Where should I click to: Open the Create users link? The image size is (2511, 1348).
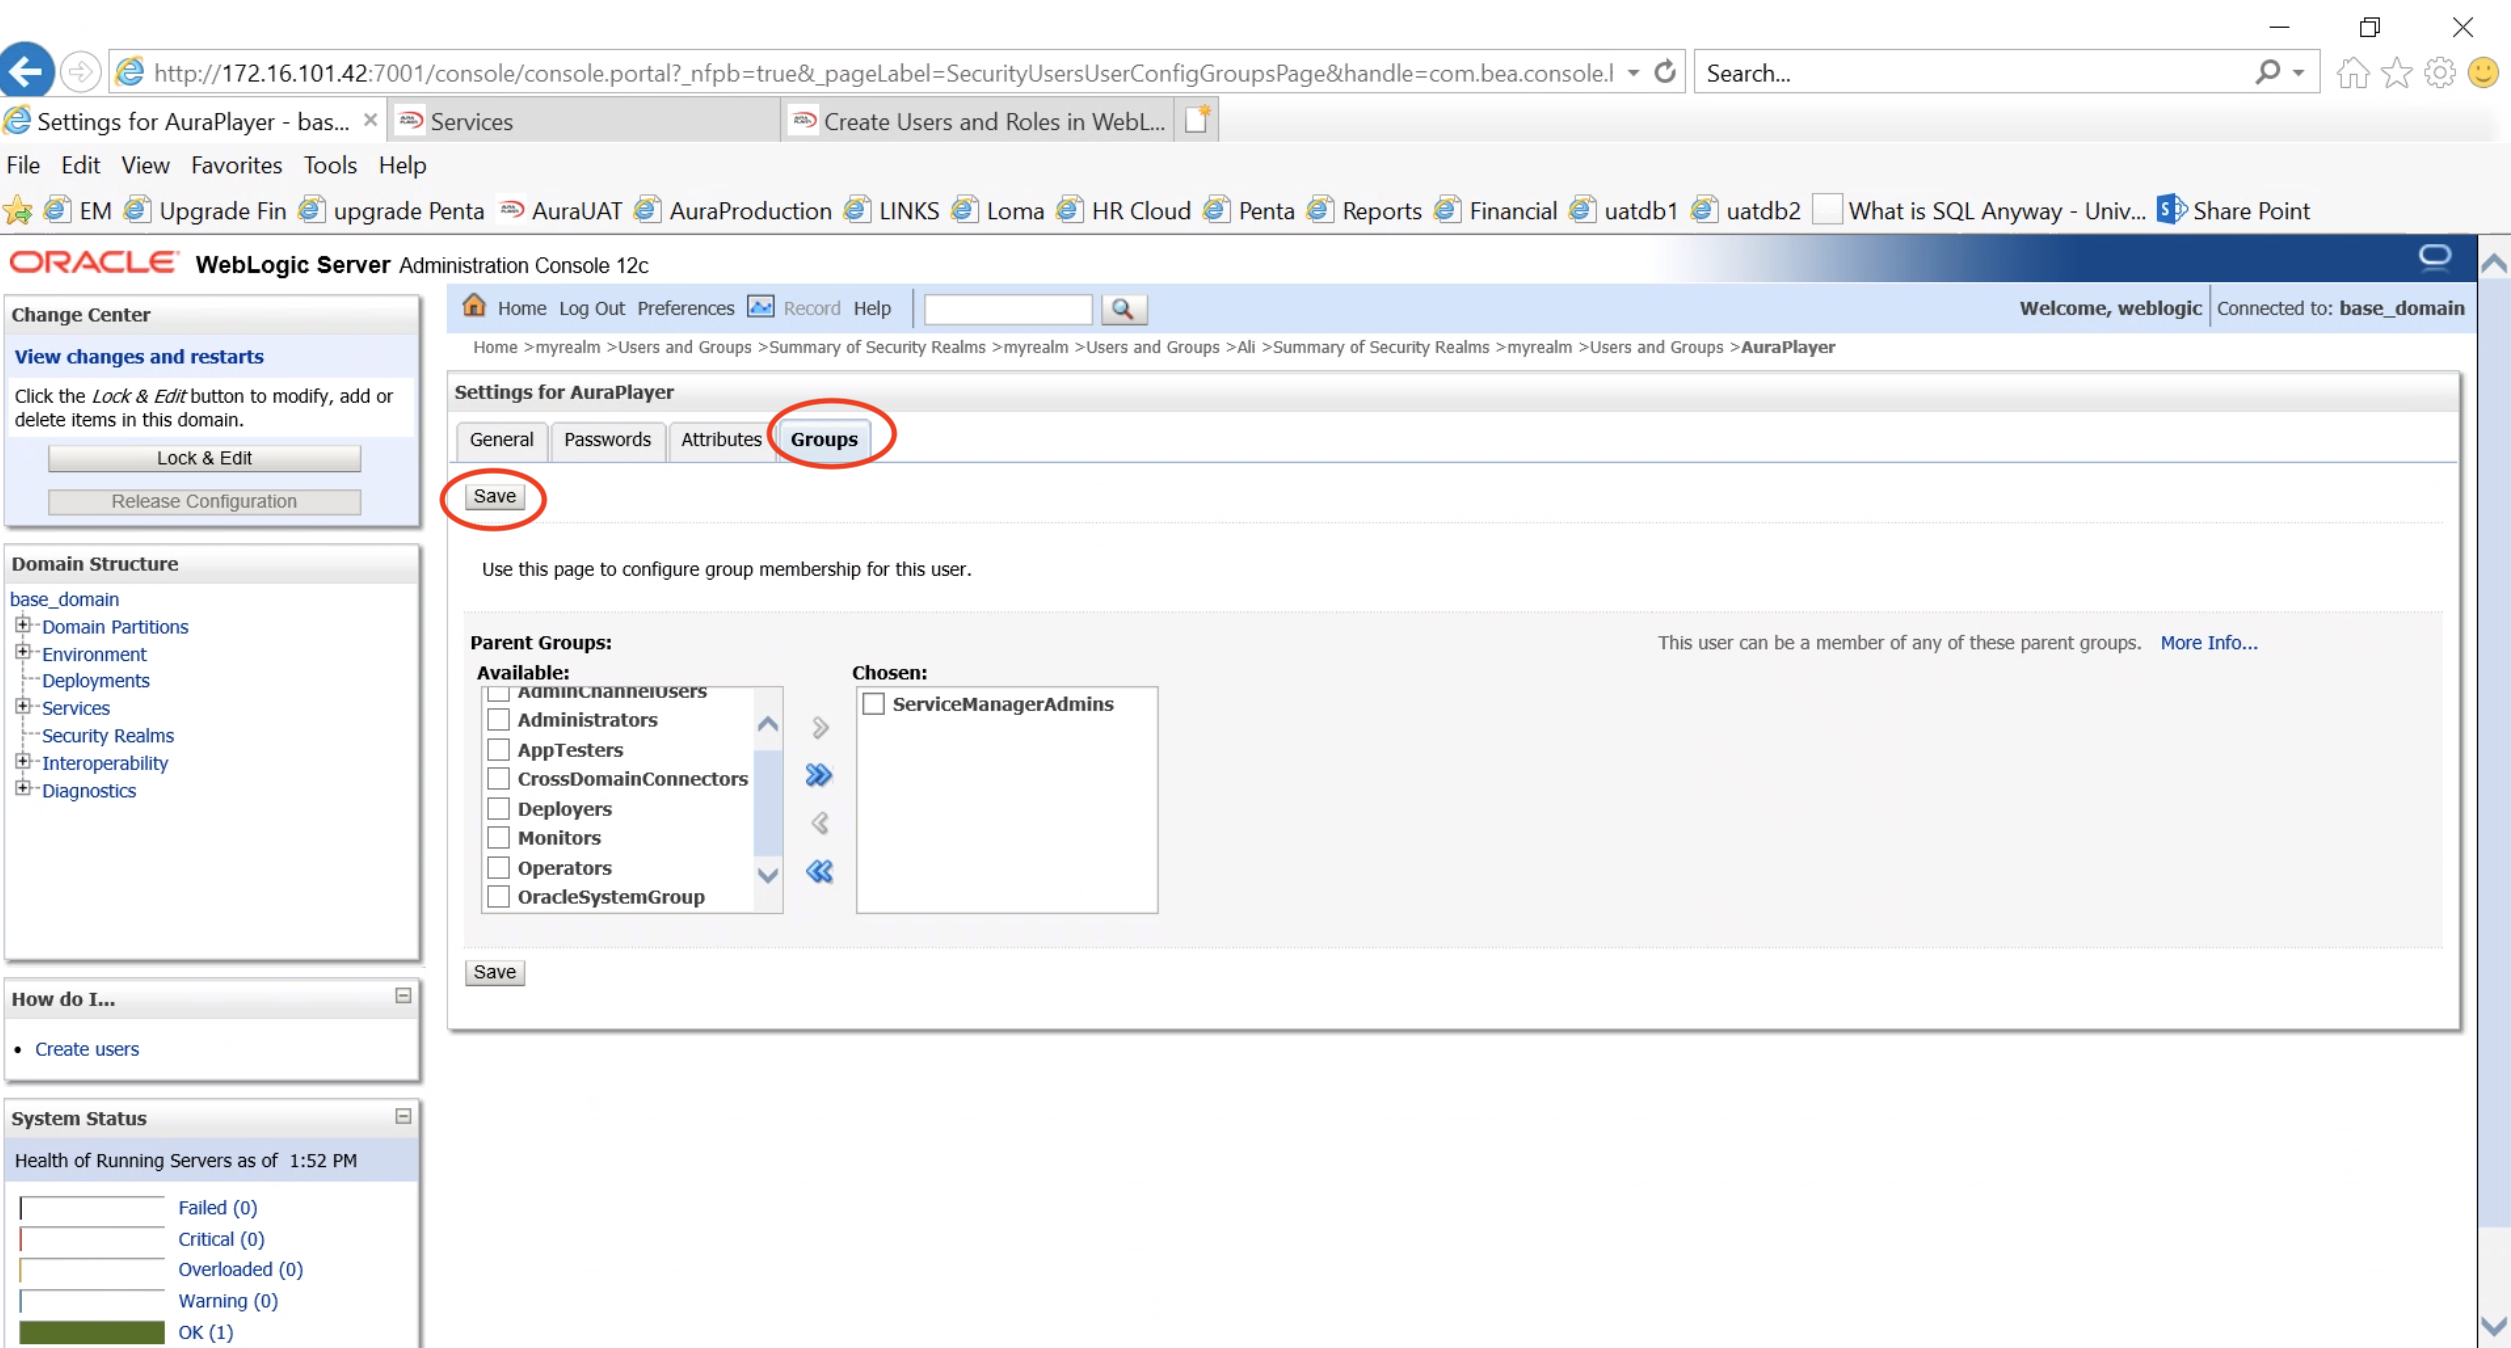[87, 1049]
